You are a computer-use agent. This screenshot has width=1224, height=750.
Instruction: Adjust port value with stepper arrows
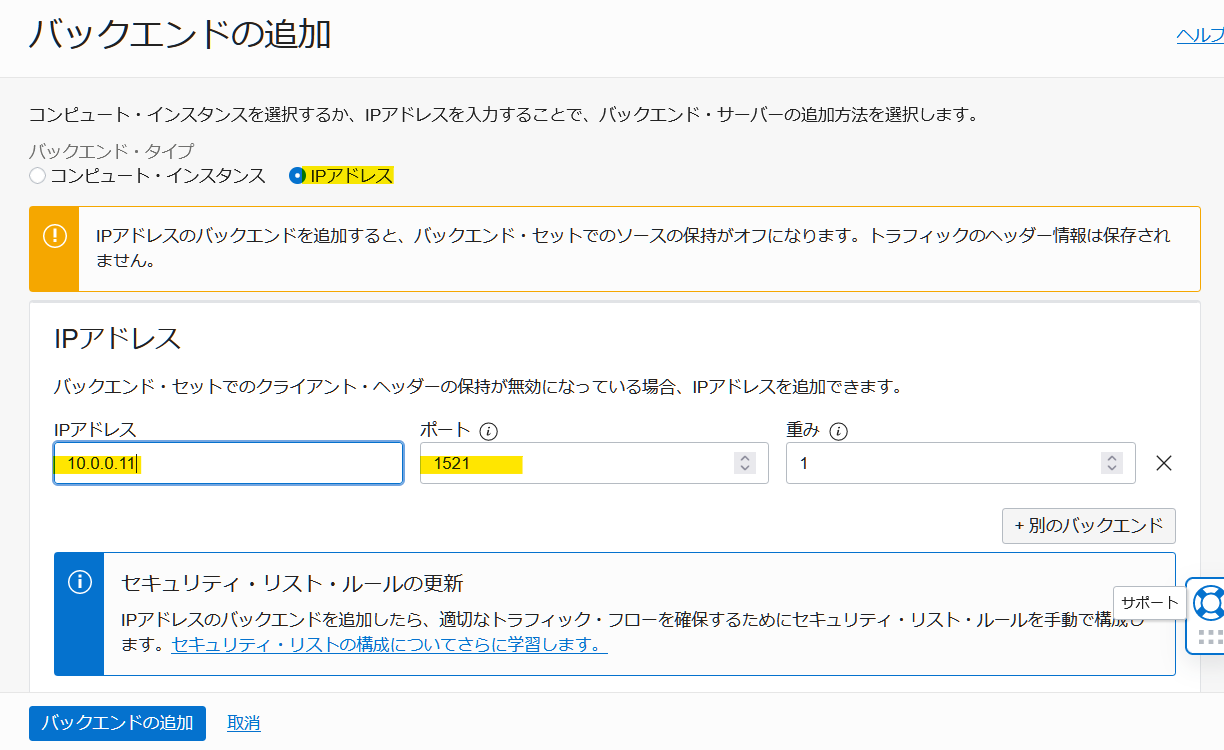coord(744,463)
